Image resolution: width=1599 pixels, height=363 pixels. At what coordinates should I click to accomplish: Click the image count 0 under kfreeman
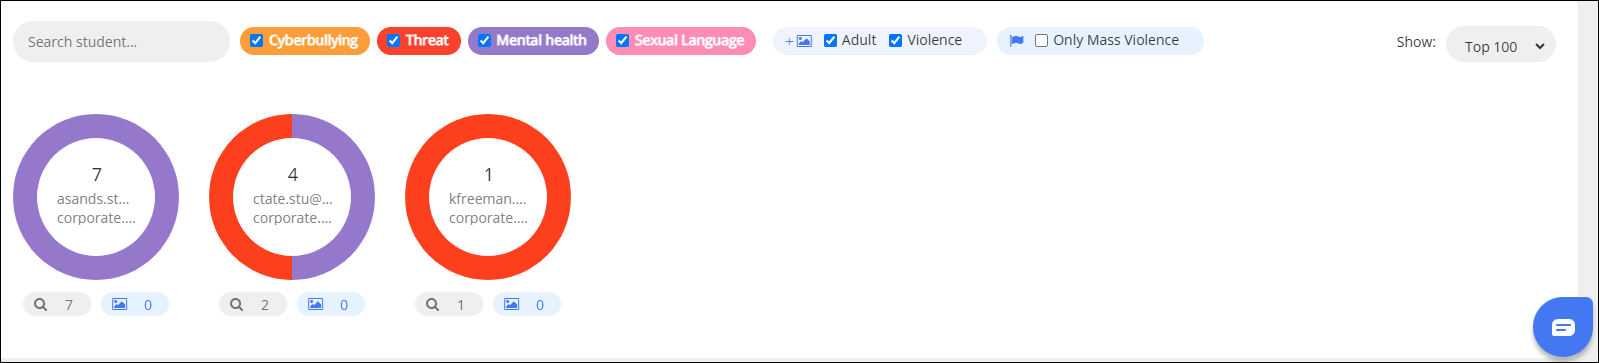[x=540, y=305]
